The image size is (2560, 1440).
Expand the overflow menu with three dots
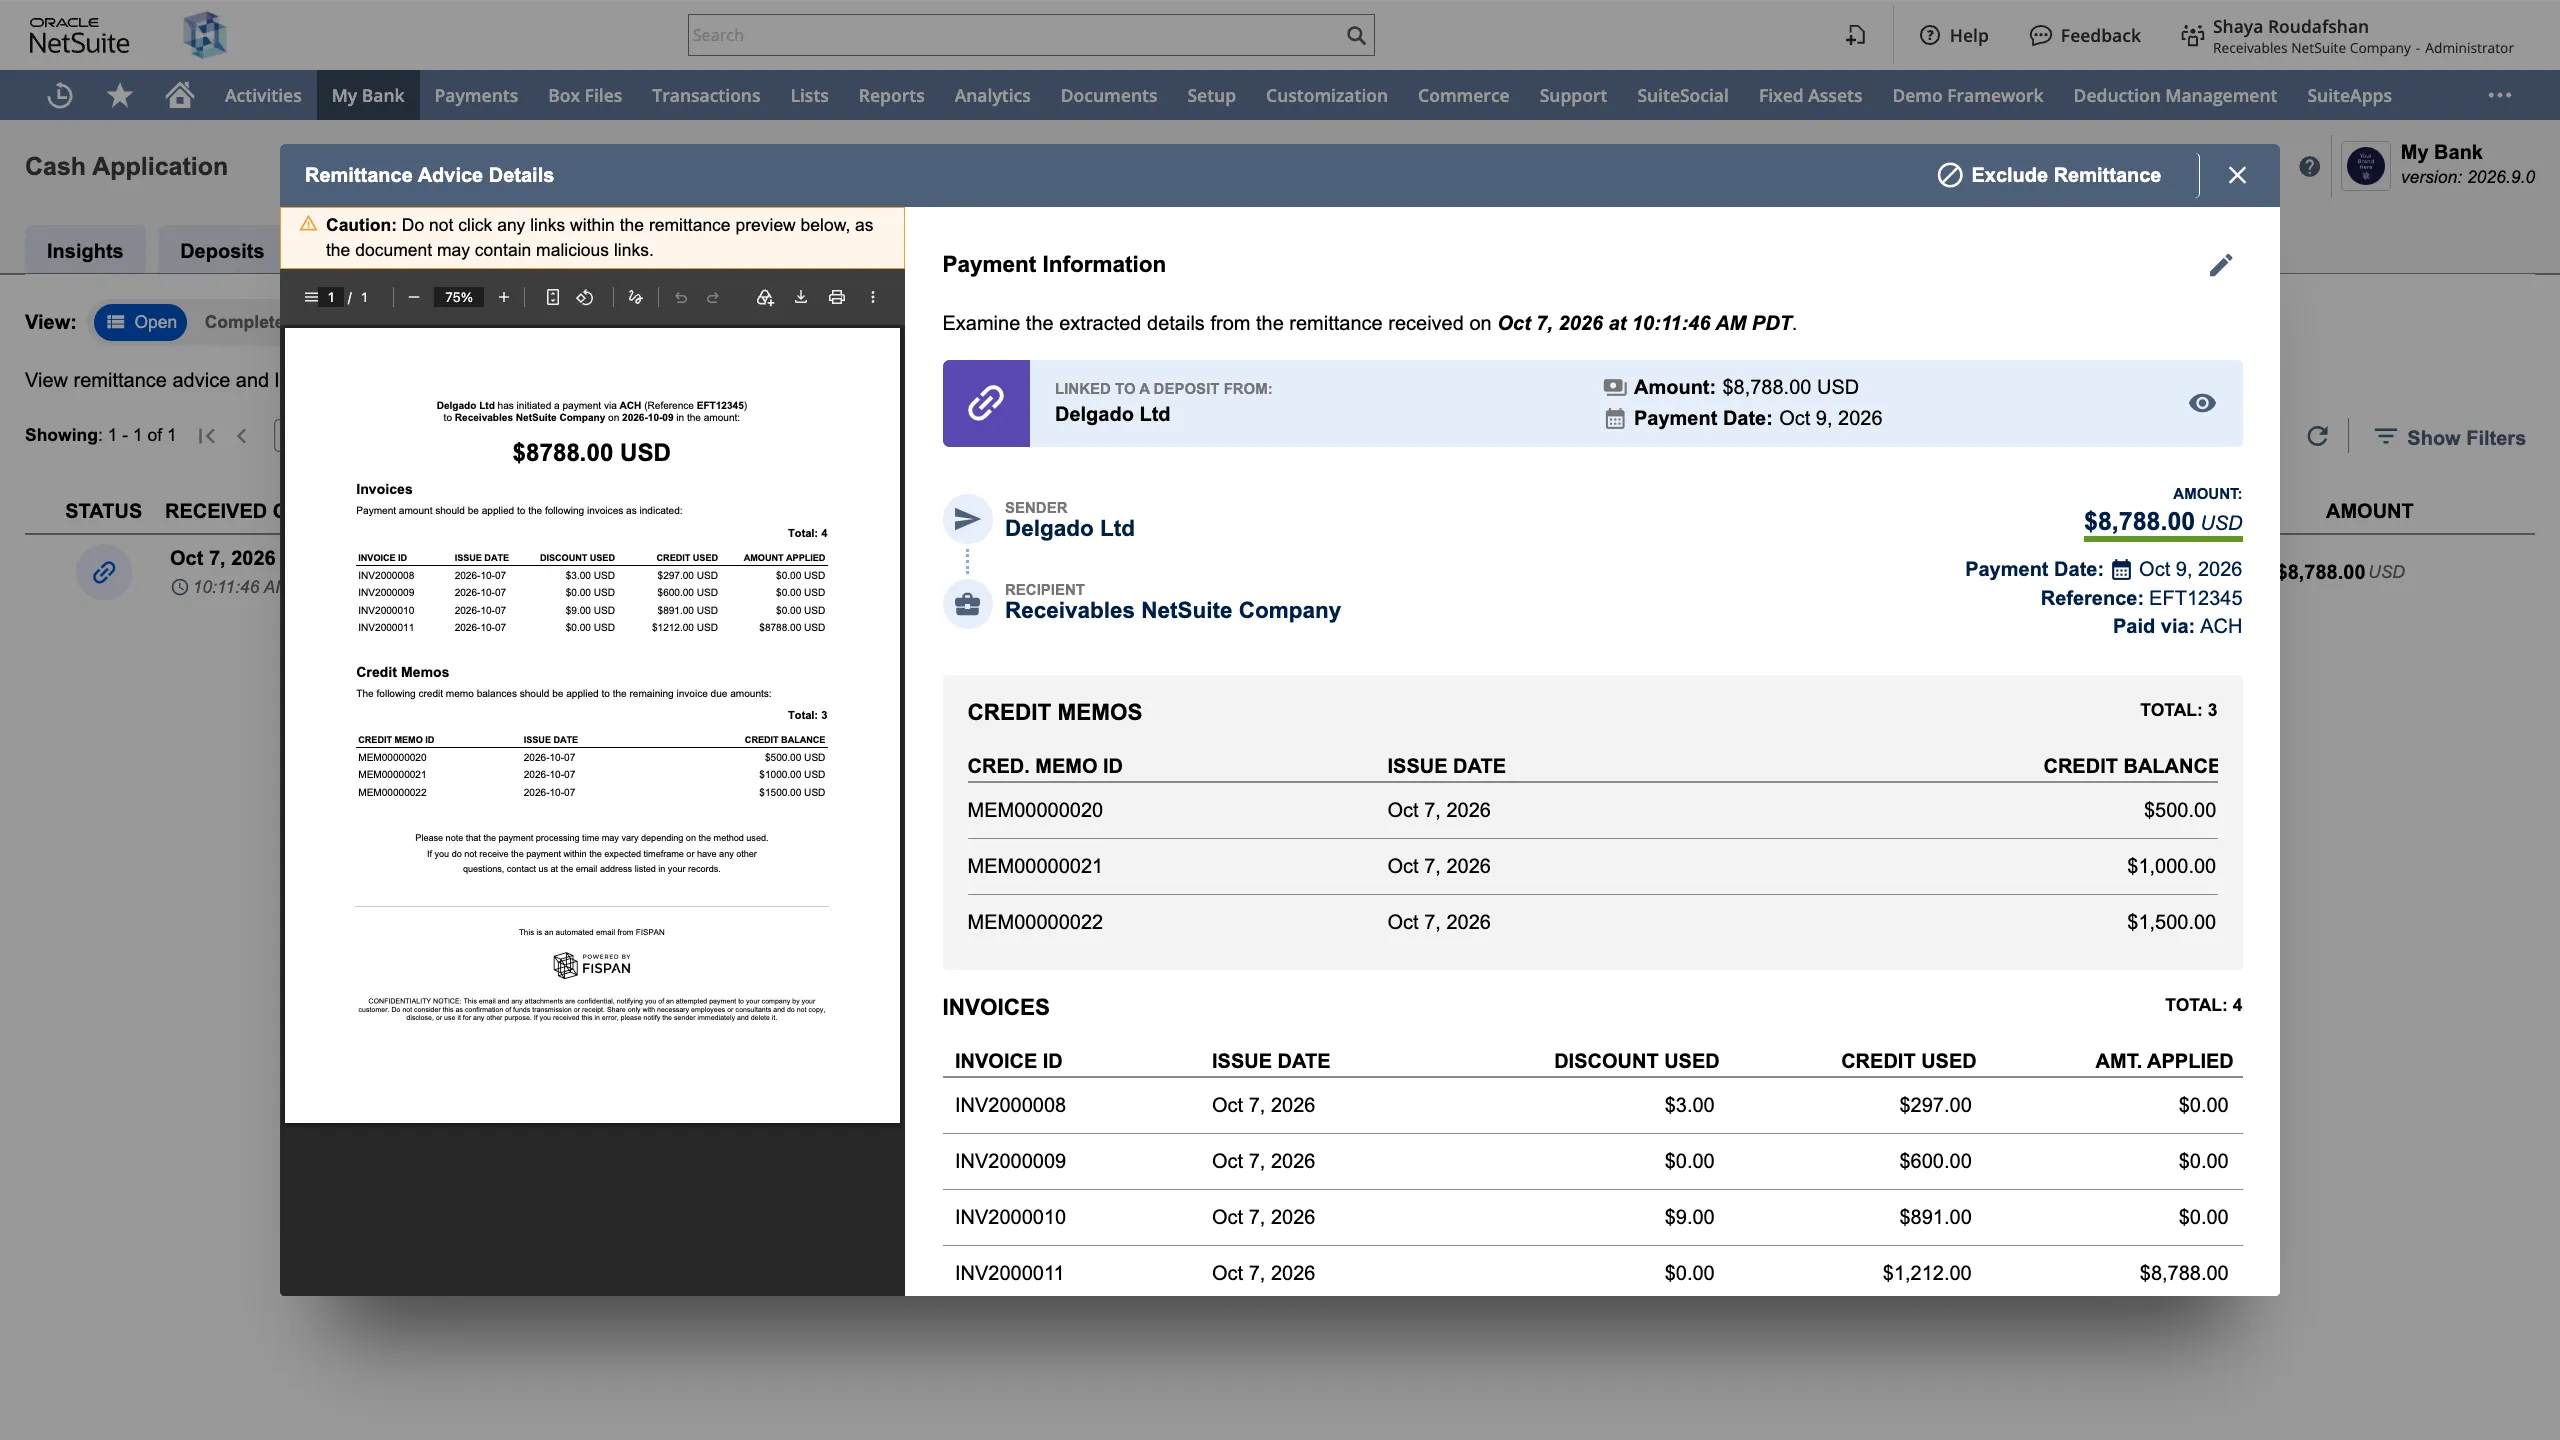tap(2500, 95)
